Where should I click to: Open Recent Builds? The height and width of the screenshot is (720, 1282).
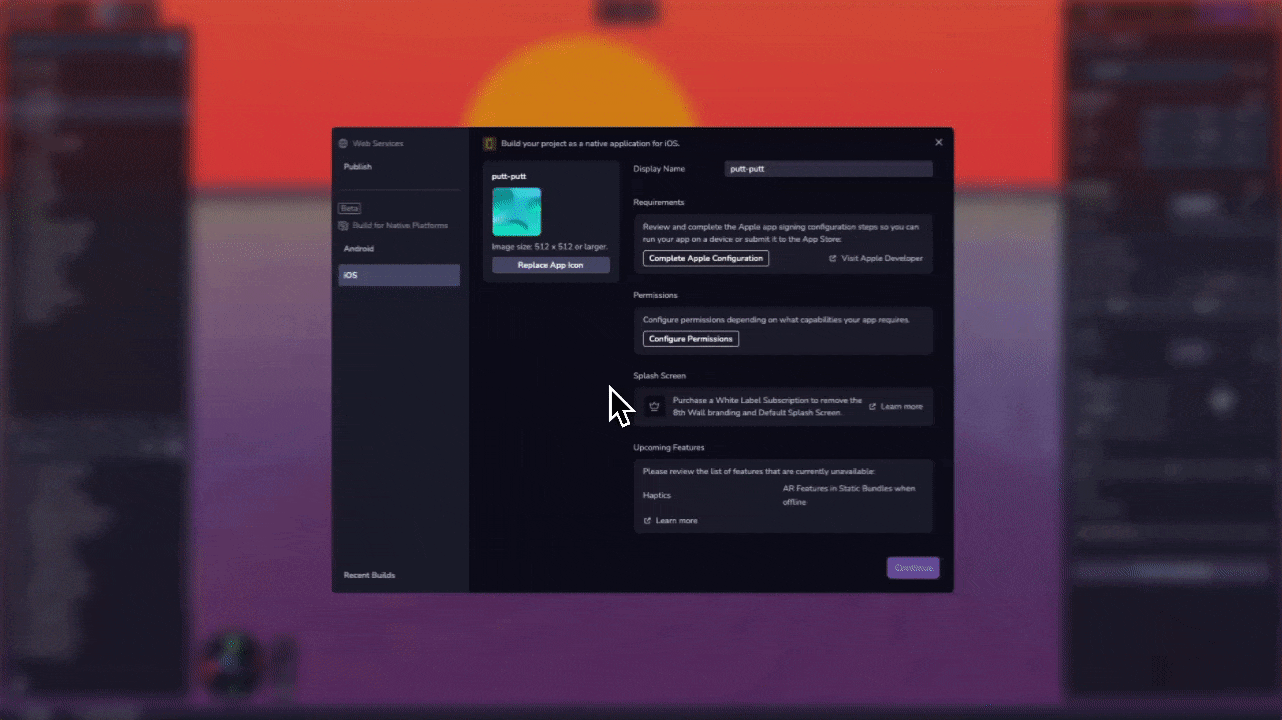tap(368, 574)
